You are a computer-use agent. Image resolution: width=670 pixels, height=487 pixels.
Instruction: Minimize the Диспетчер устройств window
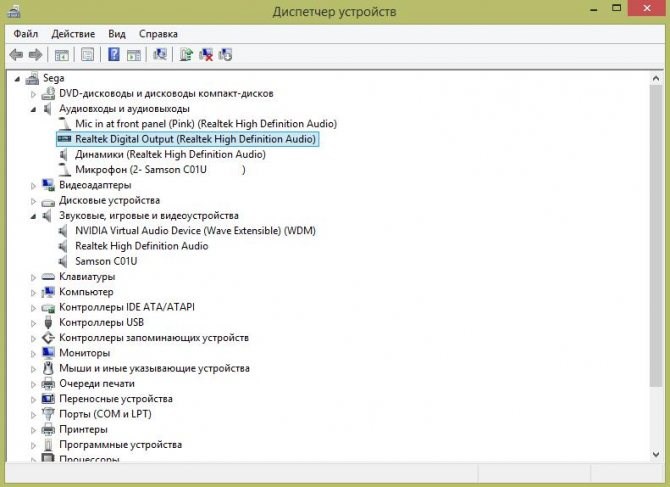(594, 9)
